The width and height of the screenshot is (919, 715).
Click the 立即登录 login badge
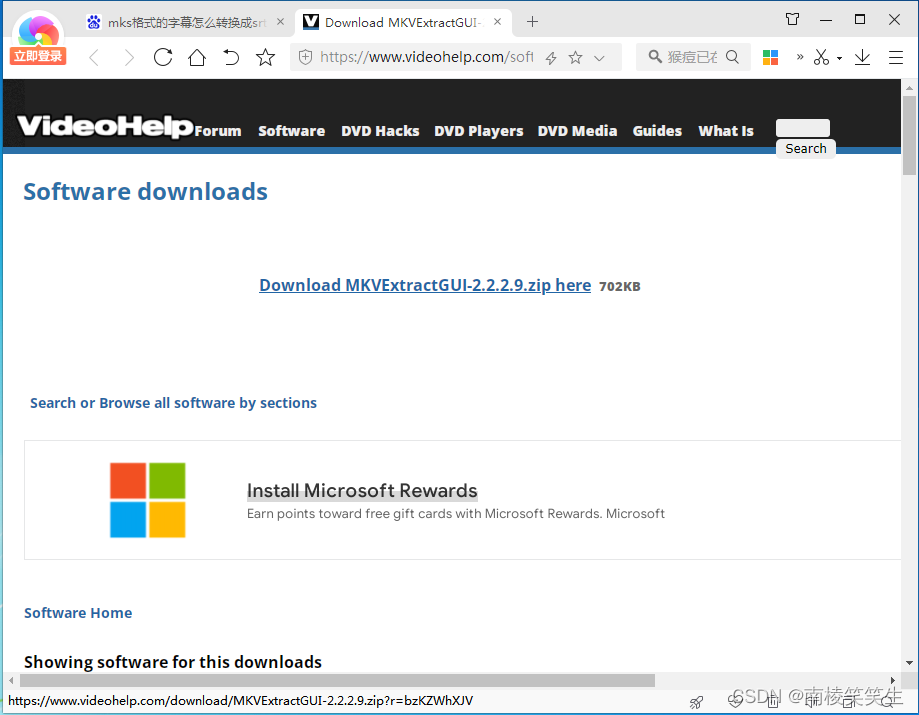[38, 56]
